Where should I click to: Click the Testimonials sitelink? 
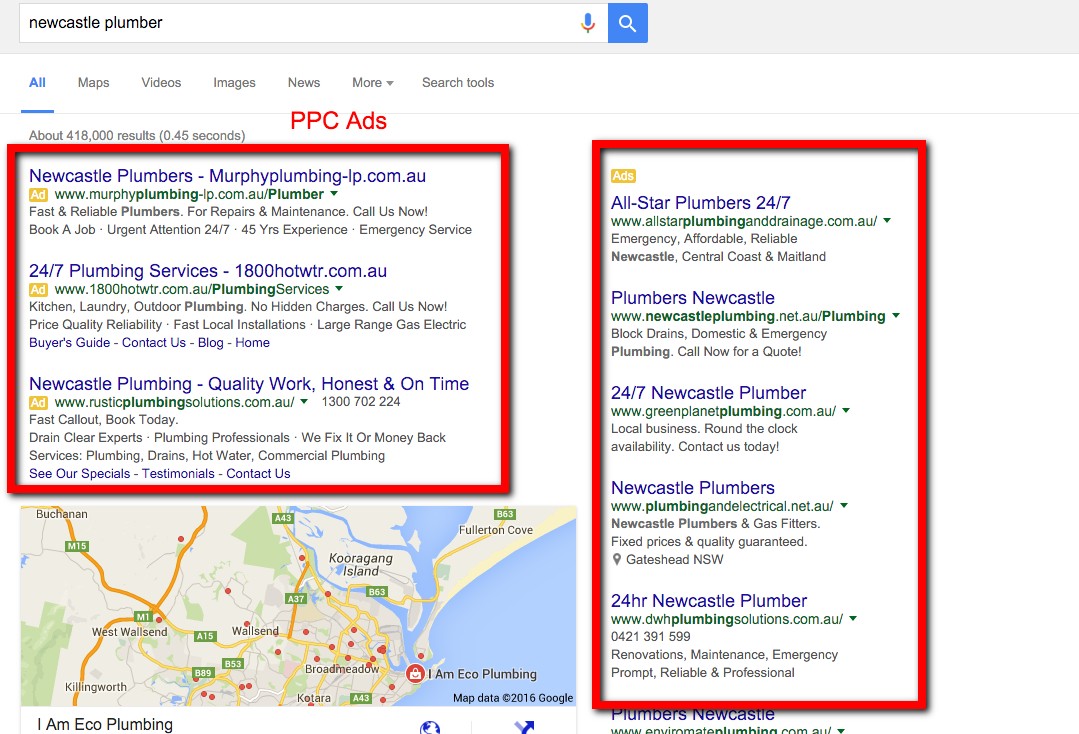178,473
